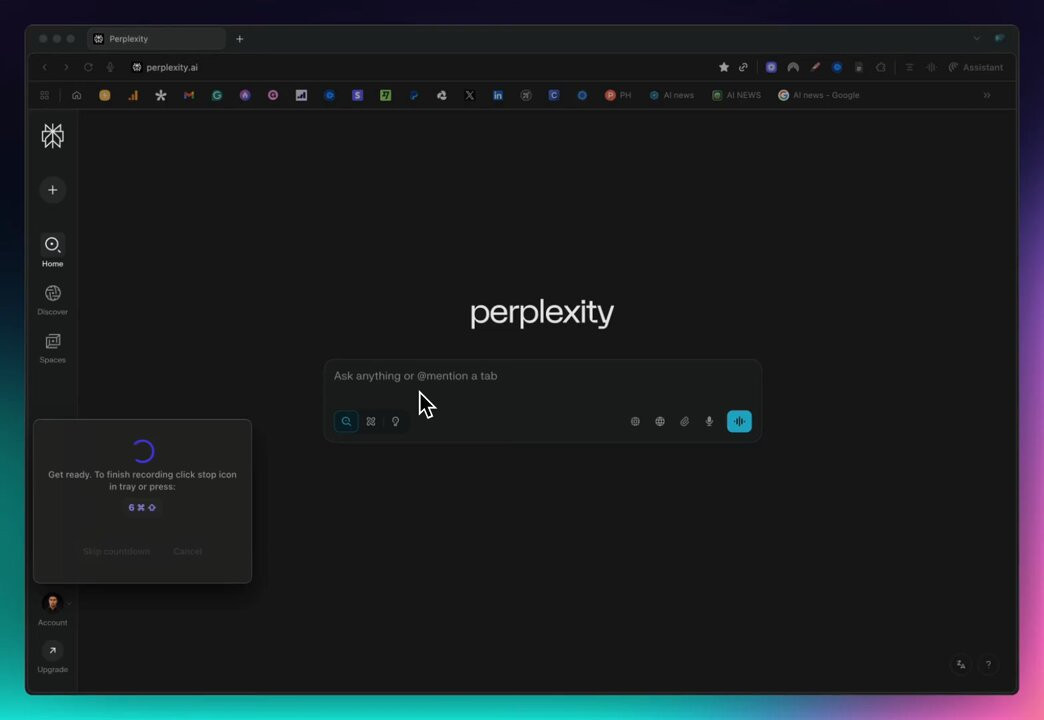Screen dimensions: 1044x720
Task: Open the 'AI NEWS' bookmark with green icon
Action: [x=736, y=95]
